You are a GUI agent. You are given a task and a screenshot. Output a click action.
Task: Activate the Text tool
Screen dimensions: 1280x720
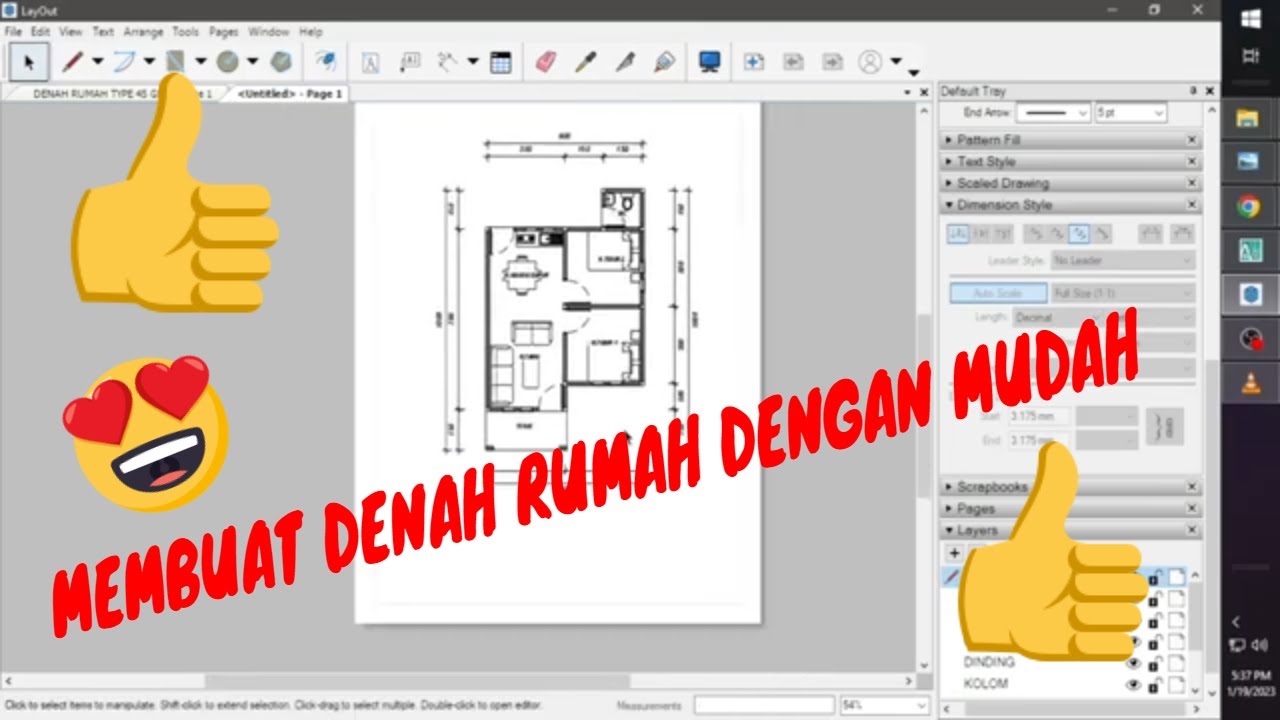click(x=370, y=62)
